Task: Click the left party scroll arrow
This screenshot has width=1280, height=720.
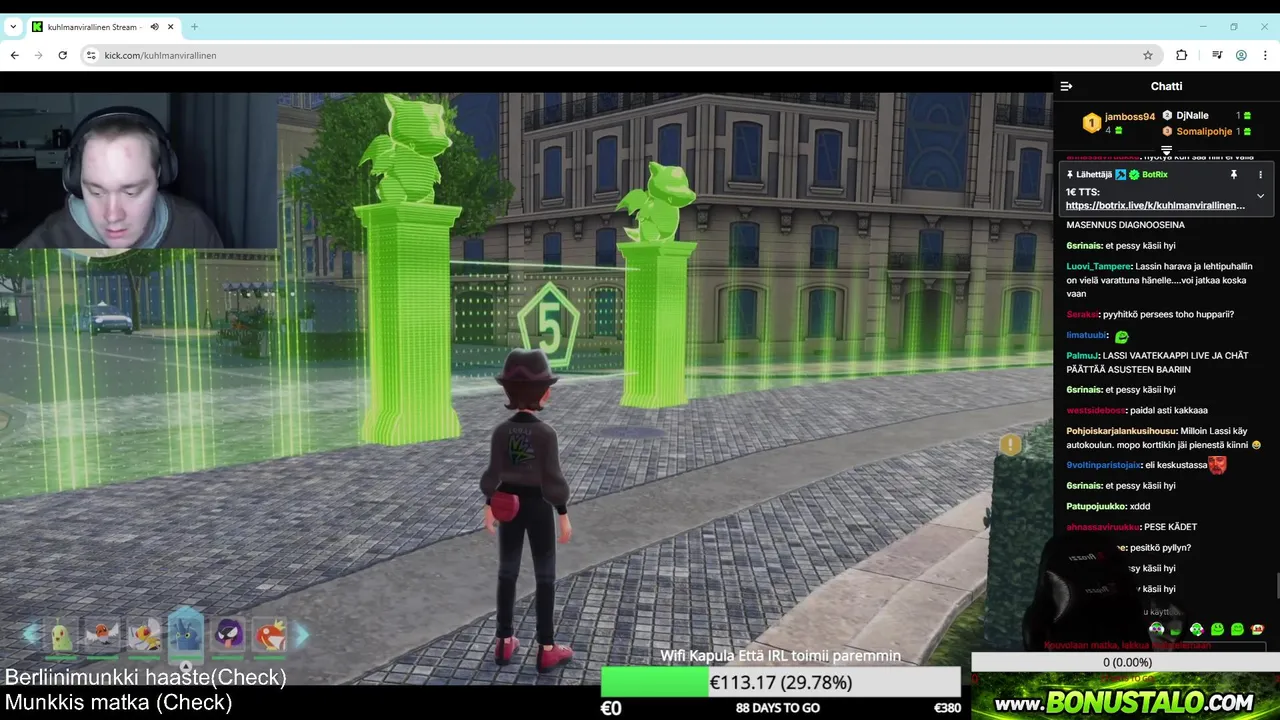Action: coord(32,633)
